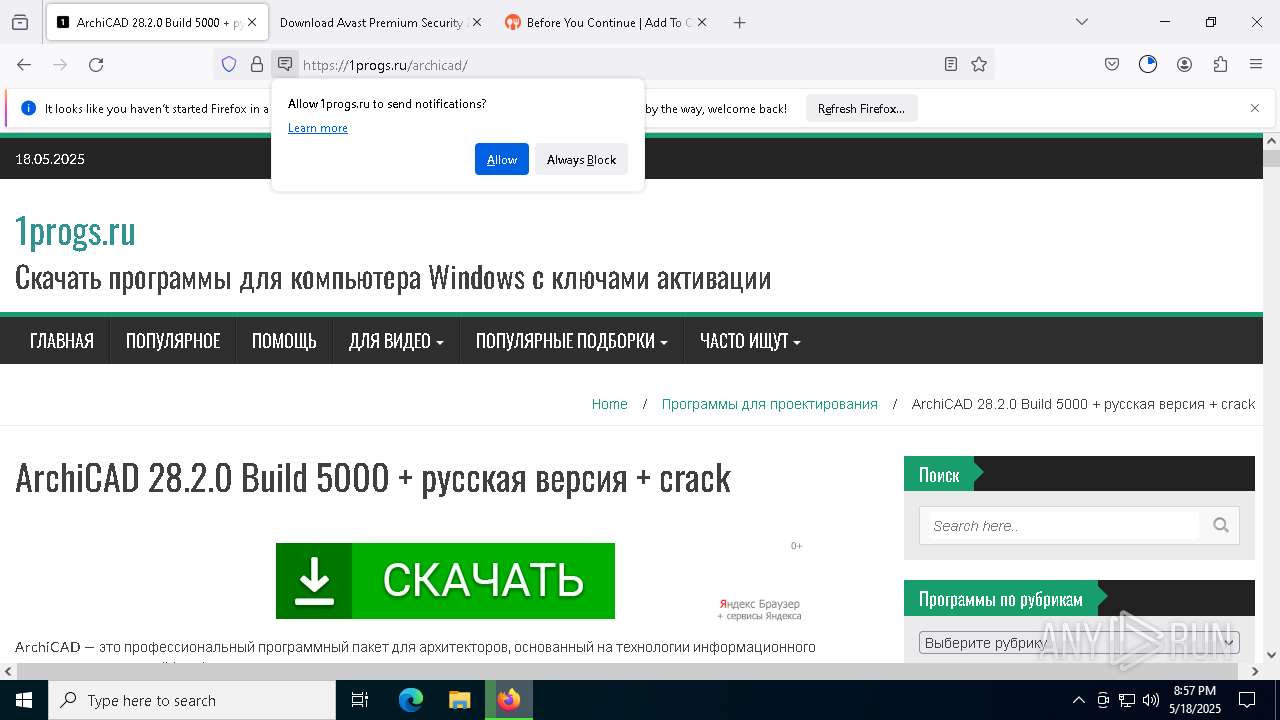
Task: Click Windows taskbar search box
Action: 192,700
